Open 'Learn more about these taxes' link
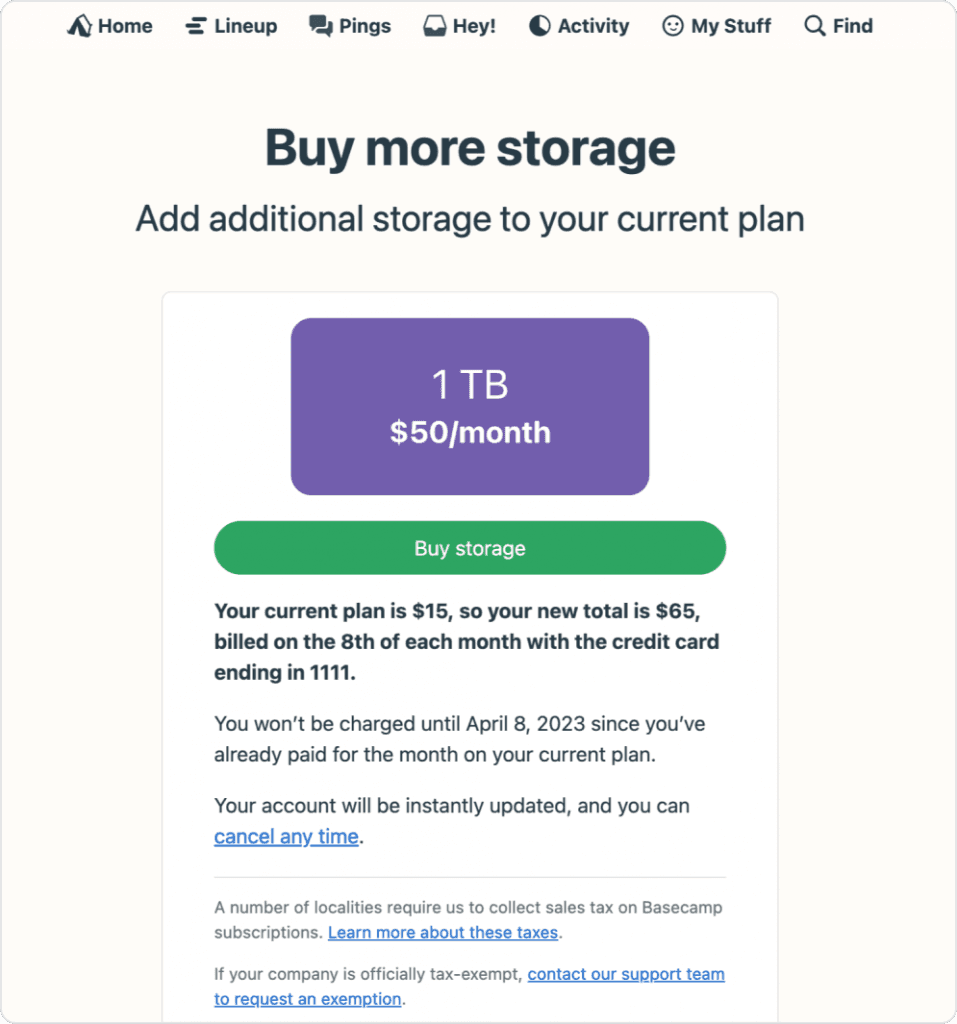 443,933
